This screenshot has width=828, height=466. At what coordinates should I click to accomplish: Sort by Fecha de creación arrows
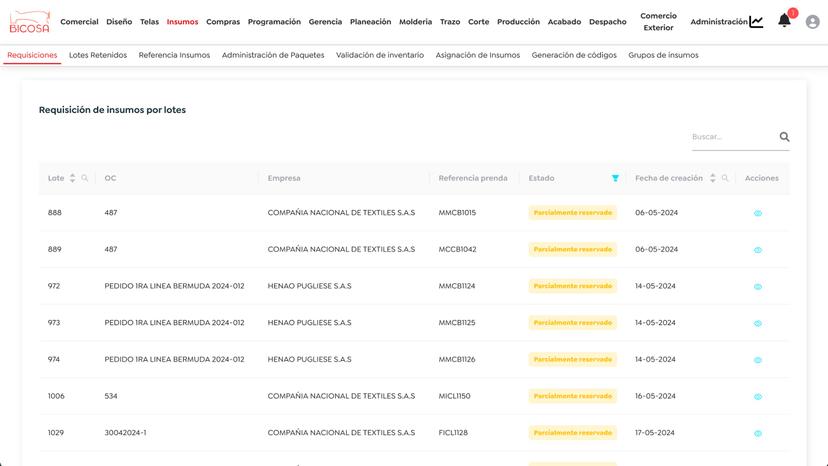712,178
